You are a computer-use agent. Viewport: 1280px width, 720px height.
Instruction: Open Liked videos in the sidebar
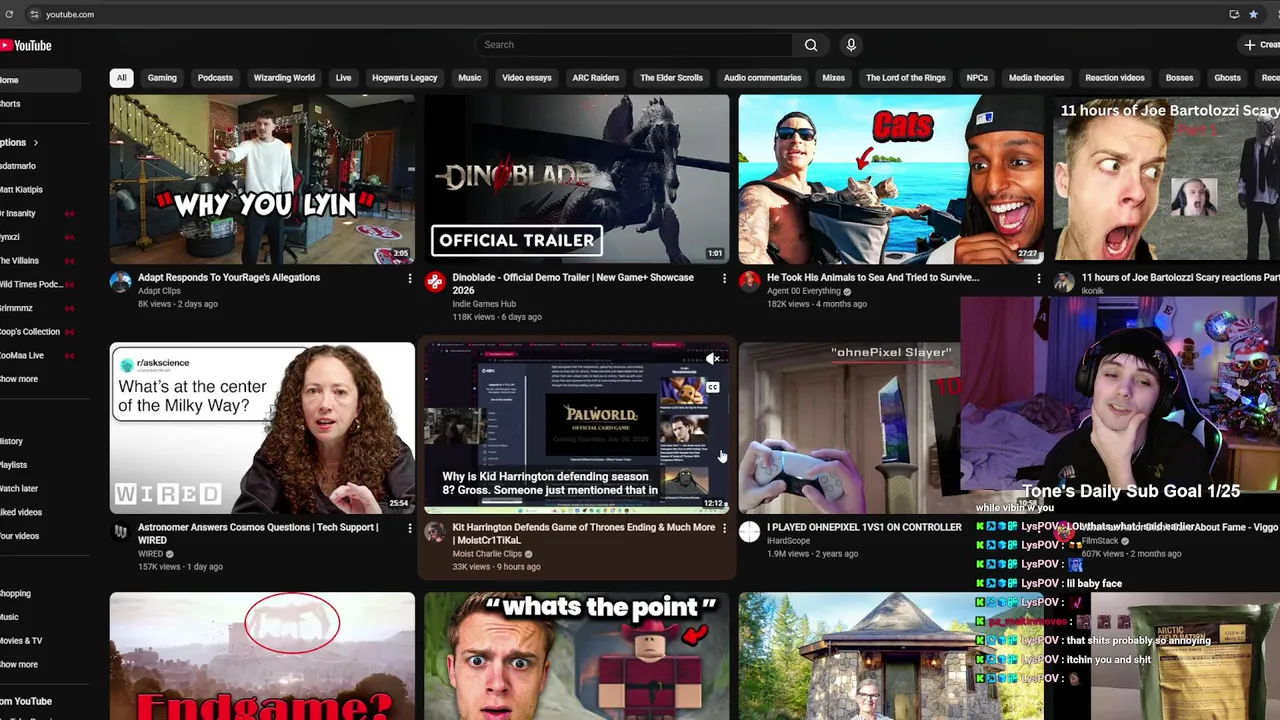point(21,513)
